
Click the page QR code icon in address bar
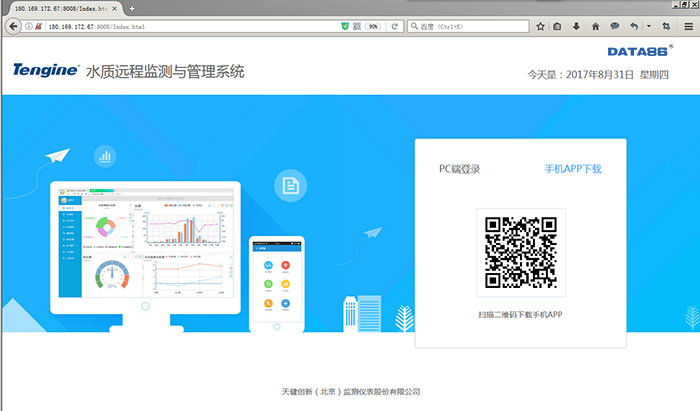click(x=357, y=26)
